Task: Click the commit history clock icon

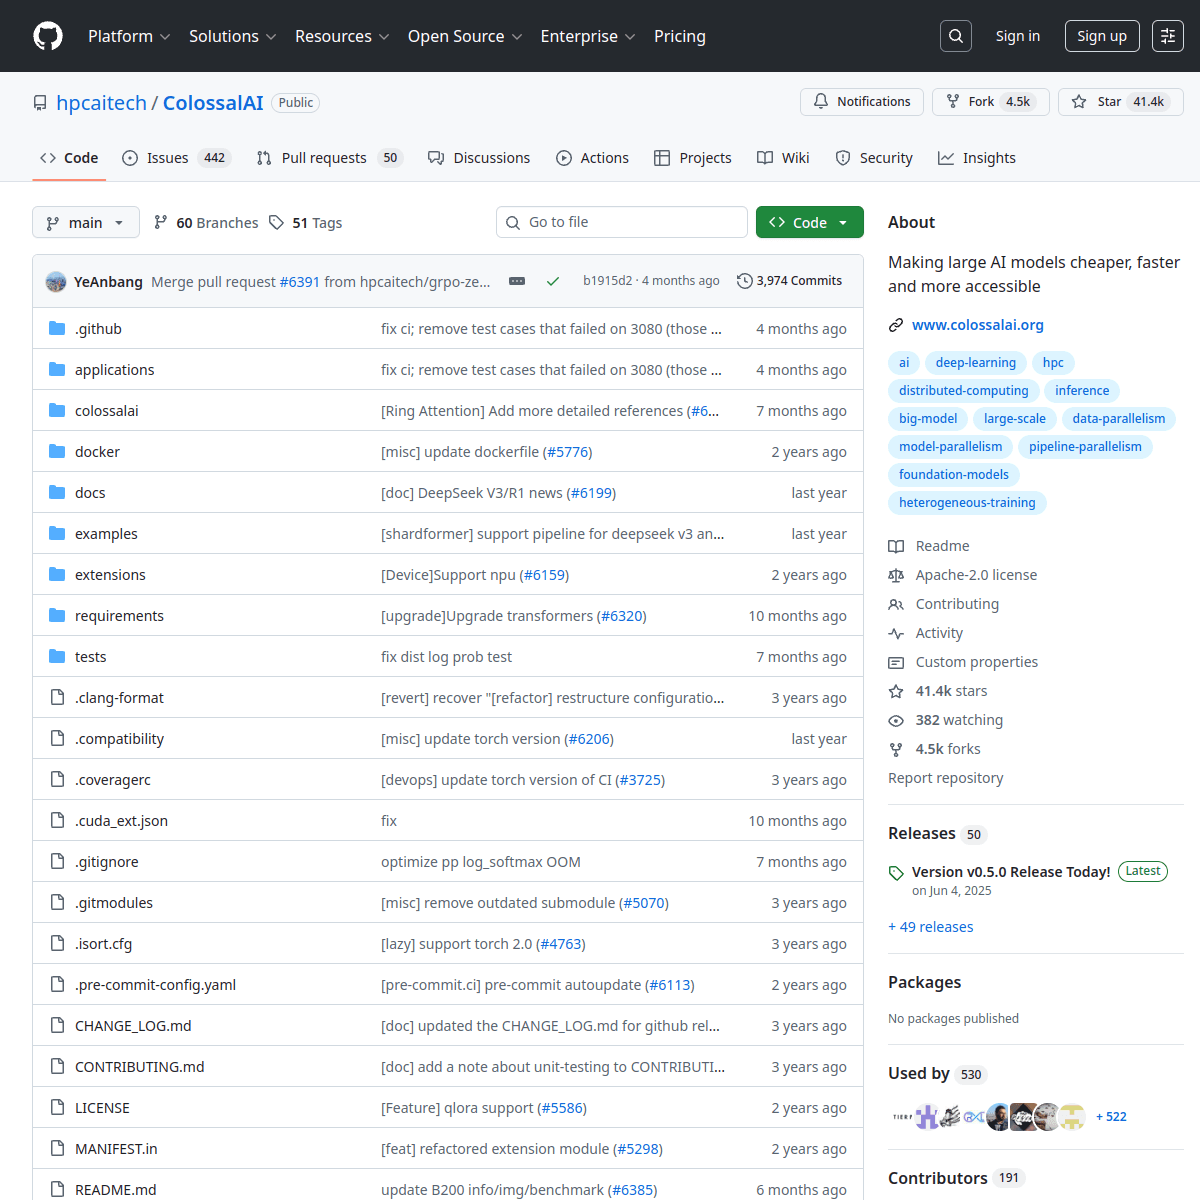Action: pyautogui.click(x=744, y=281)
